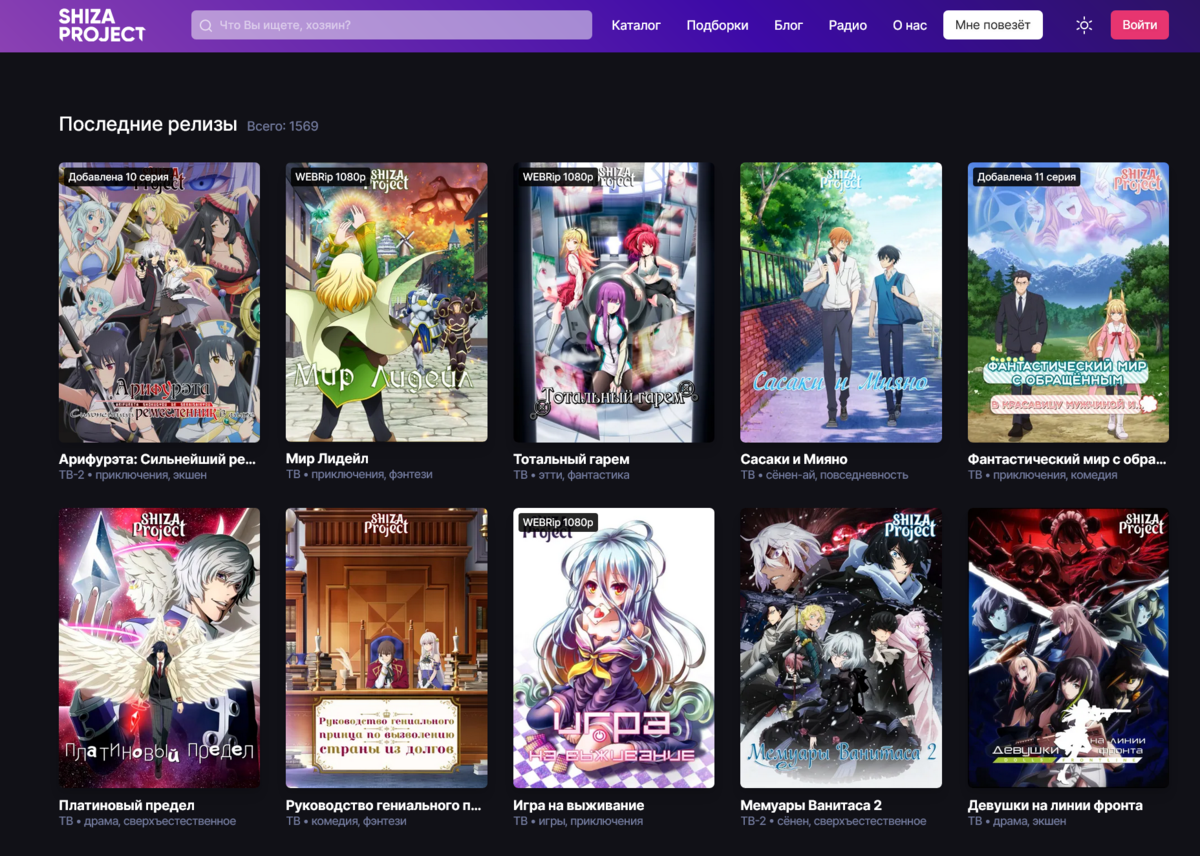Go to the Блог section
The width and height of the screenshot is (1200, 856).
click(788, 25)
